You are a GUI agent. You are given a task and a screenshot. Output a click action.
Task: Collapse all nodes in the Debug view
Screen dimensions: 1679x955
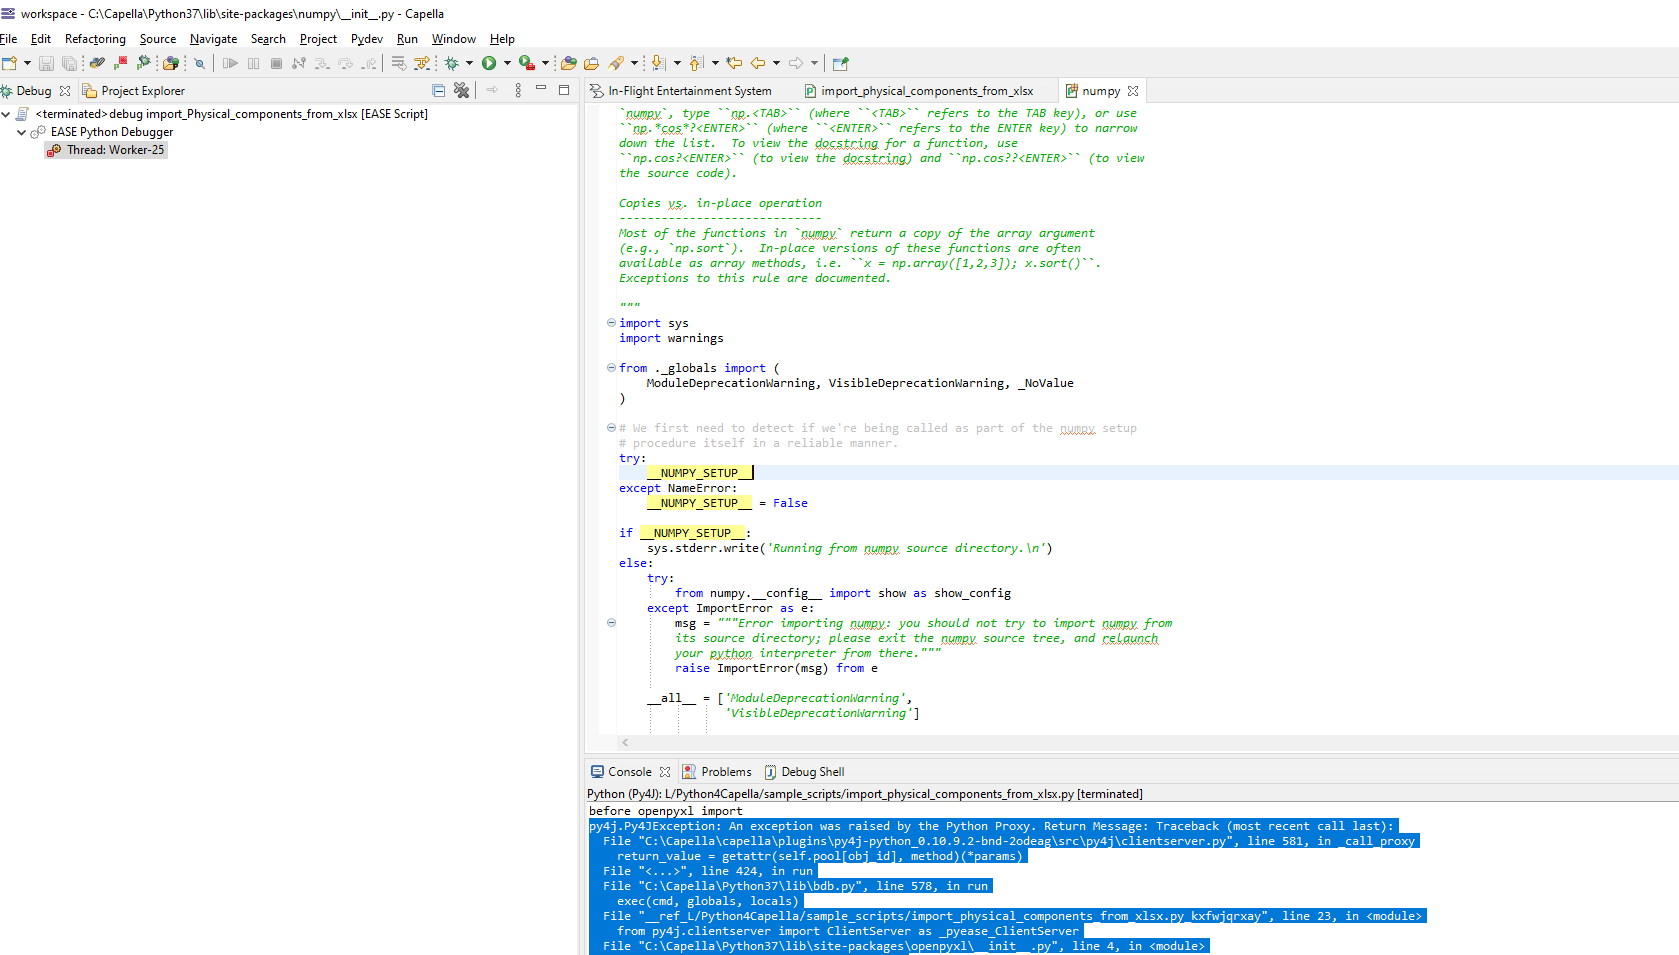[x=438, y=90]
